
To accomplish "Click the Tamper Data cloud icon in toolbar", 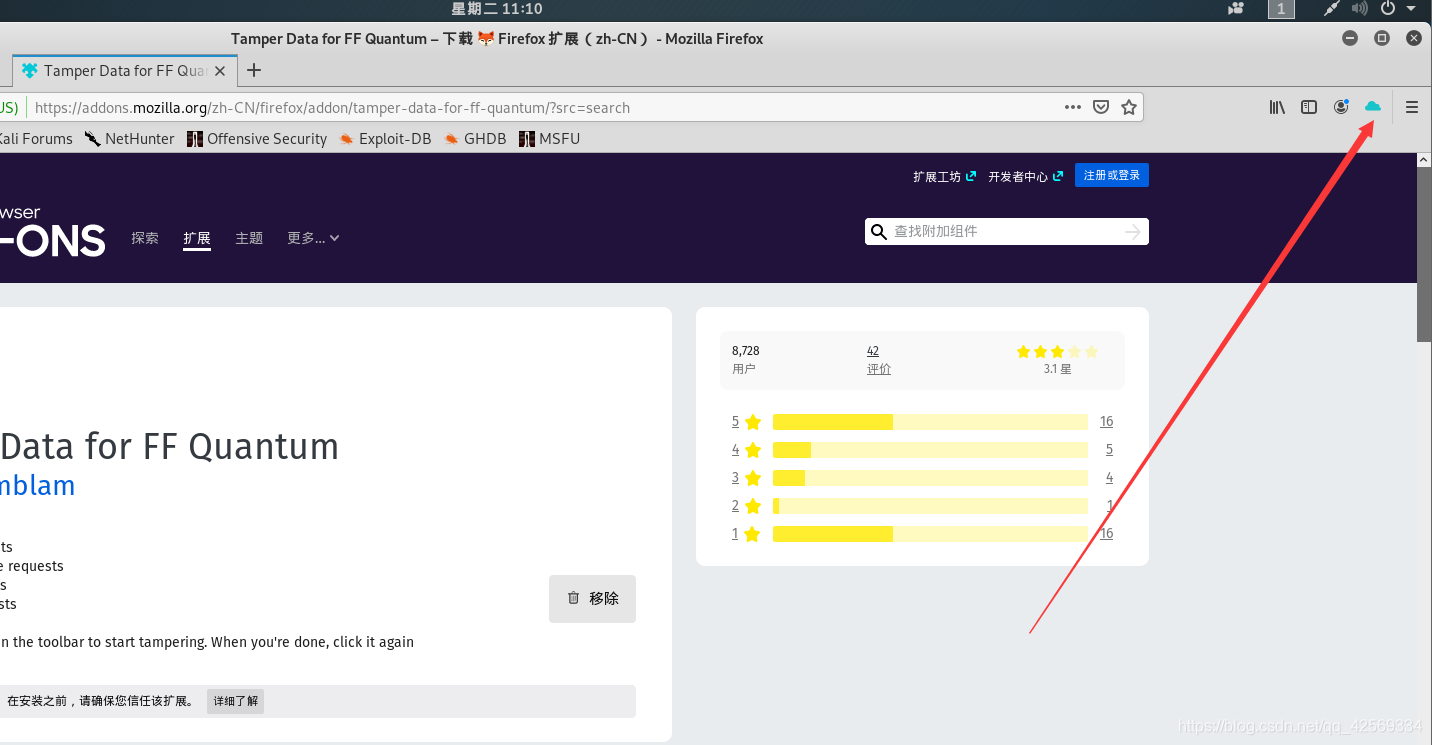I will 1373,107.
